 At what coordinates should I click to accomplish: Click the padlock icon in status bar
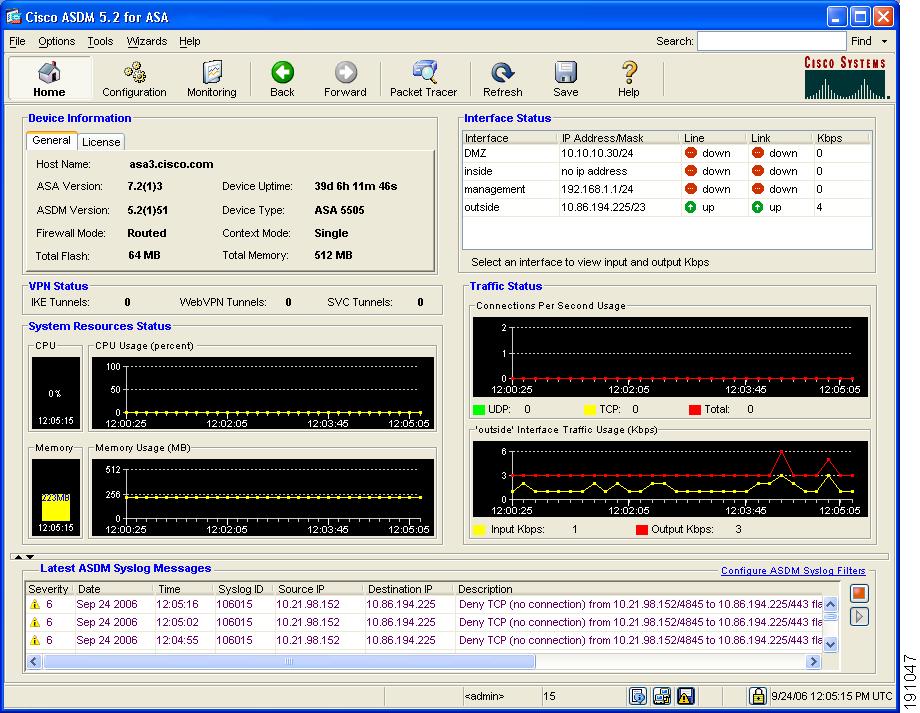coord(757,697)
